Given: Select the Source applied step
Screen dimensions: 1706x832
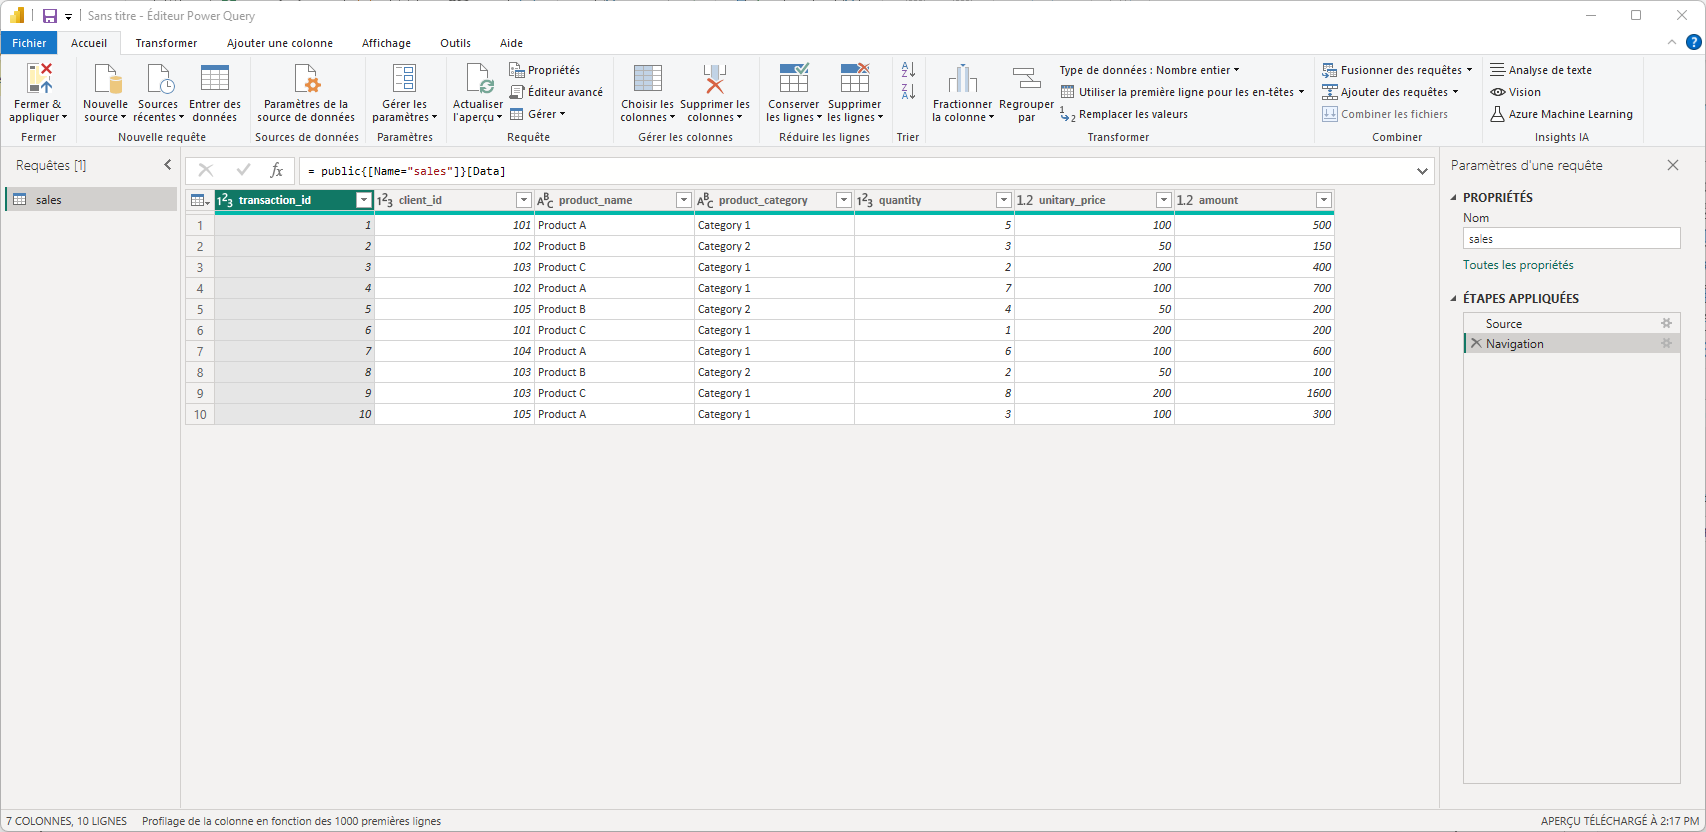Looking at the screenshot, I should (1571, 323).
